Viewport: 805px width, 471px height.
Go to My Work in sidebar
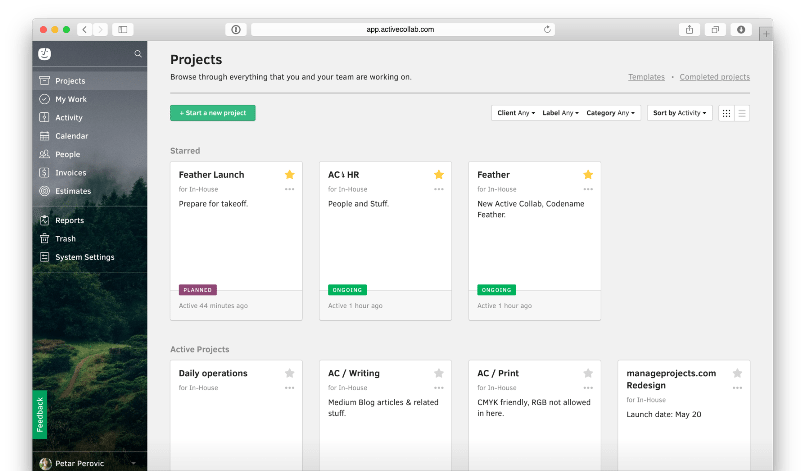pyautogui.click(x=71, y=99)
